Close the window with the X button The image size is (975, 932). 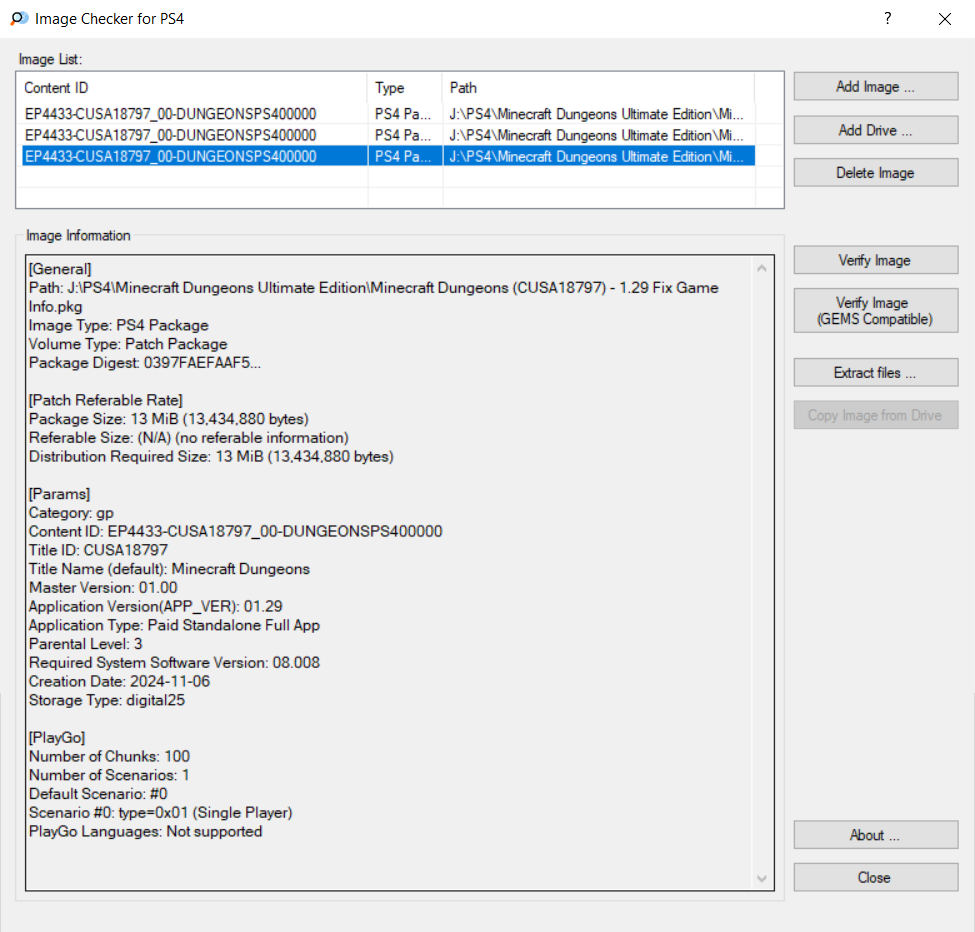(945, 19)
